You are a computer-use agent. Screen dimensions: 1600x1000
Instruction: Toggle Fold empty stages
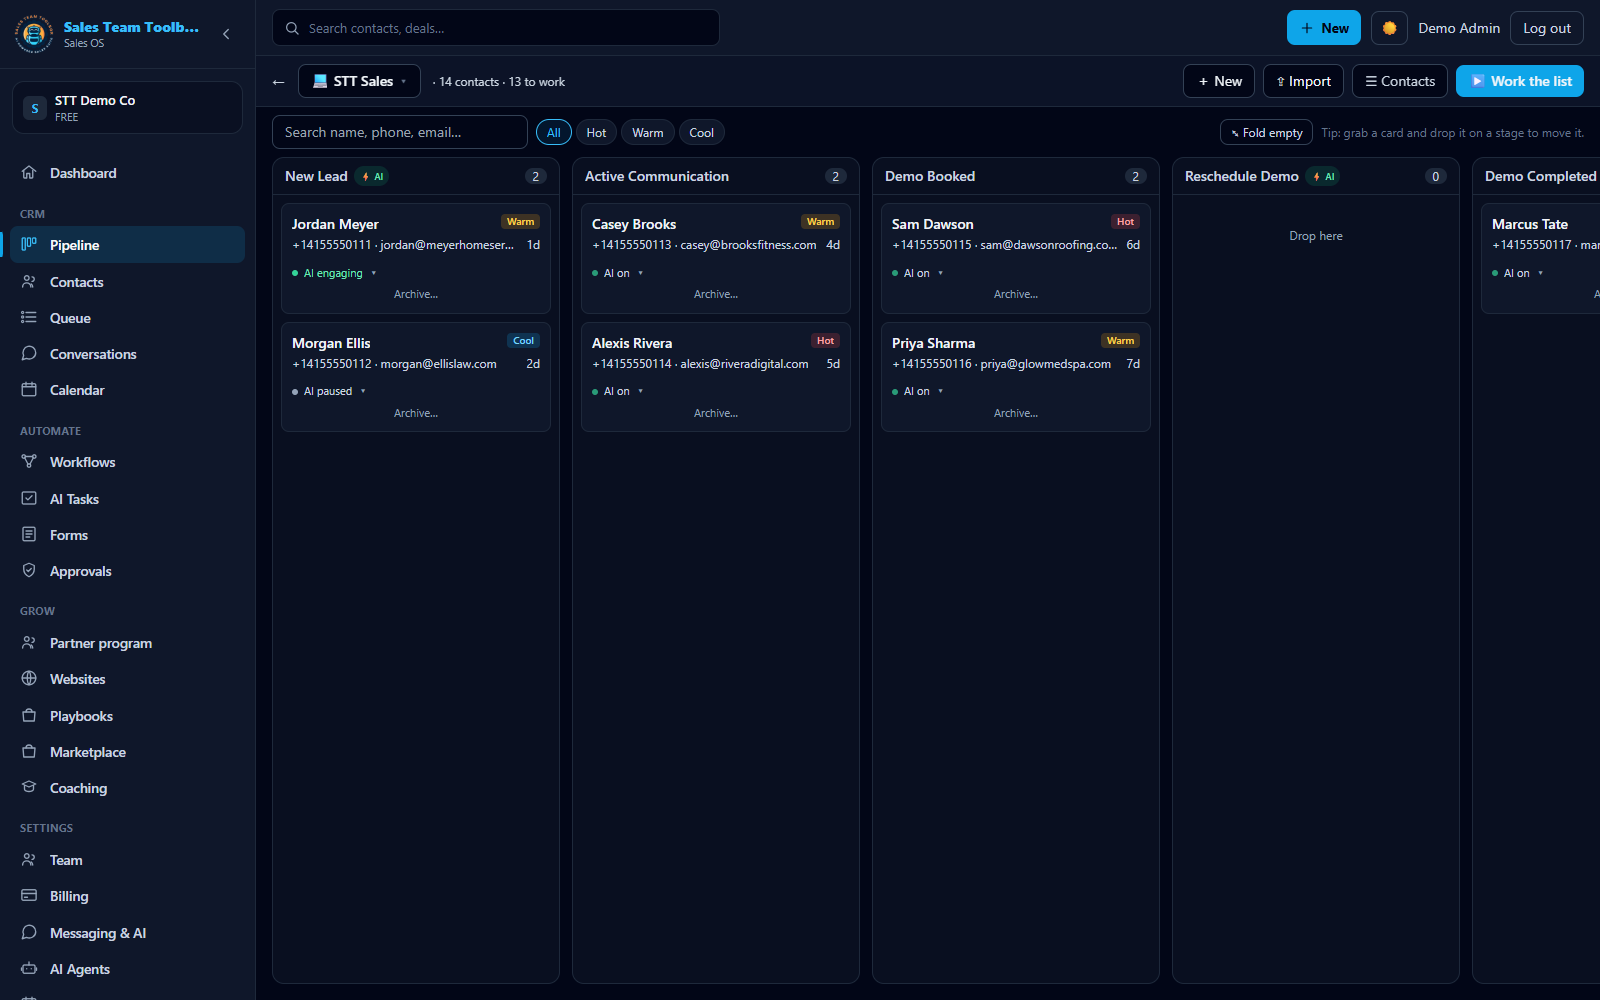[x=1266, y=133]
